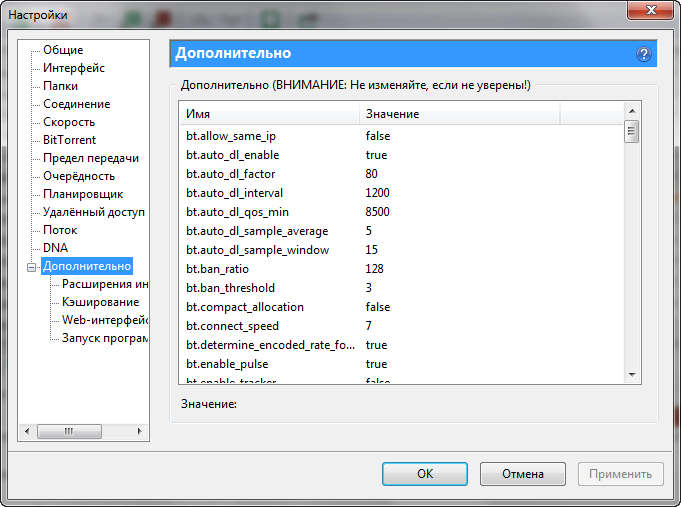Select Общие in the settings tree

tap(63, 50)
